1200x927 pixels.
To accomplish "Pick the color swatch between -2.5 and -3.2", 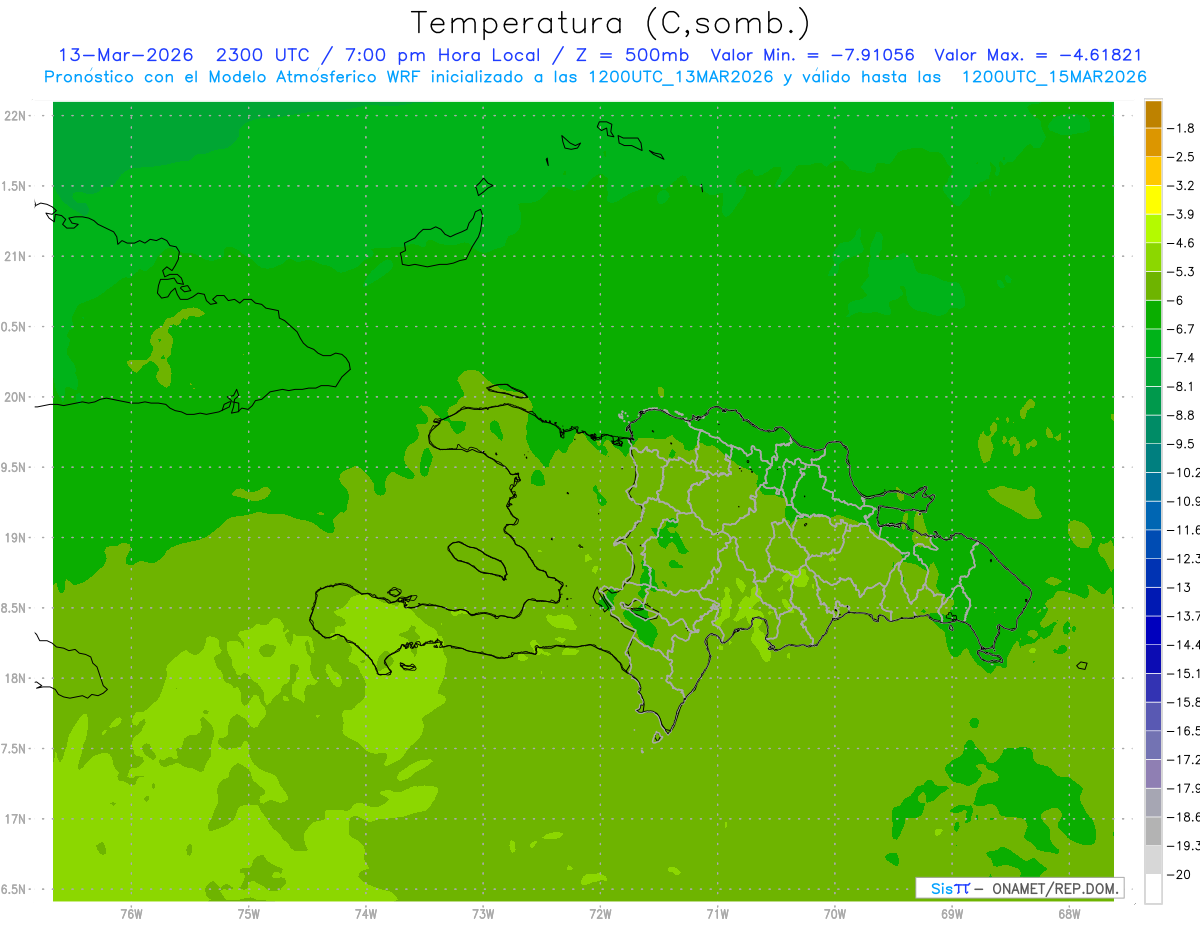I will [1153, 171].
